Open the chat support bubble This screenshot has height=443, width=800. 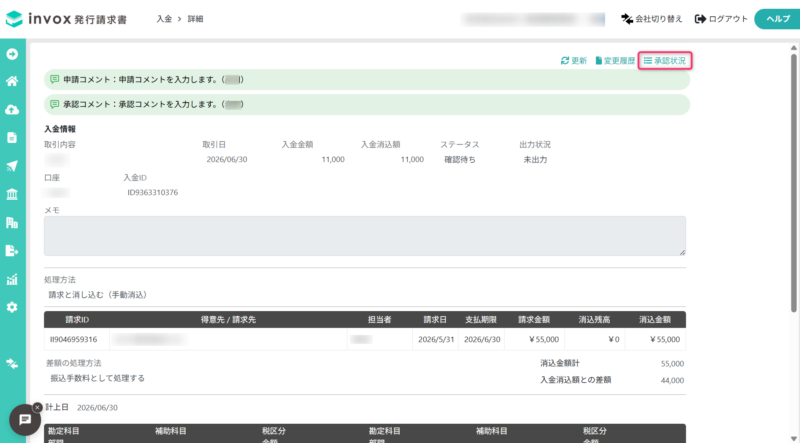[25, 420]
